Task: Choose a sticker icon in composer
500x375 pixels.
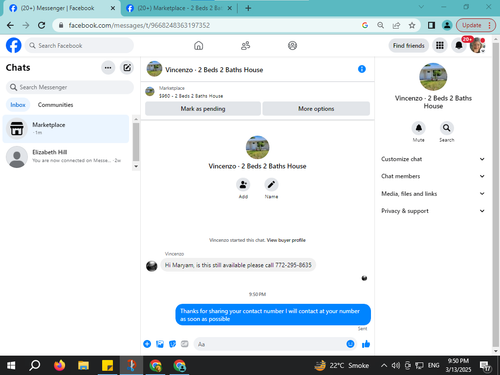Action: click(172, 344)
